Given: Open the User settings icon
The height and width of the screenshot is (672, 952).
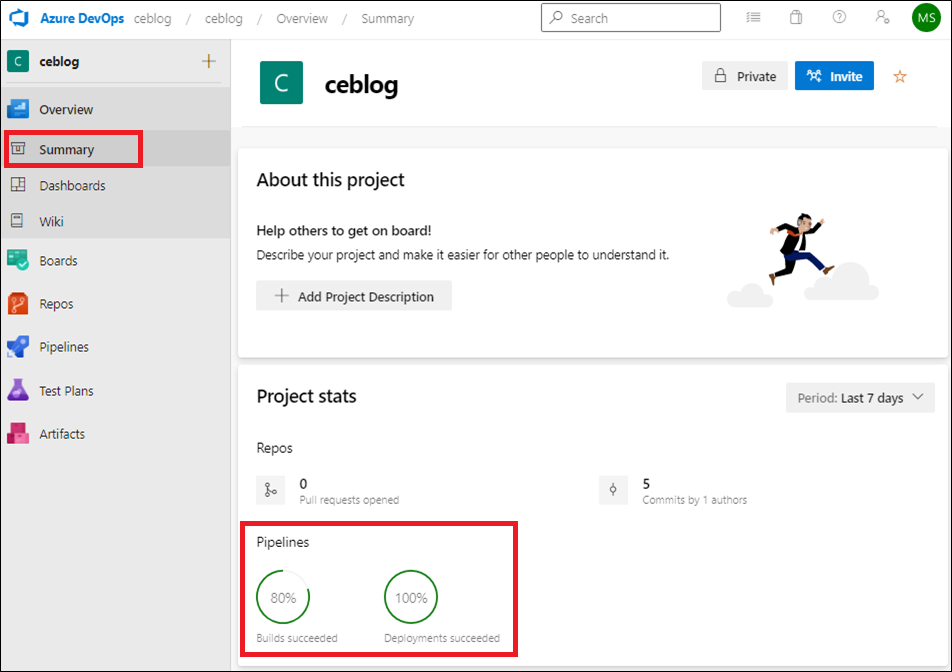Looking at the screenshot, I should 882,18.
